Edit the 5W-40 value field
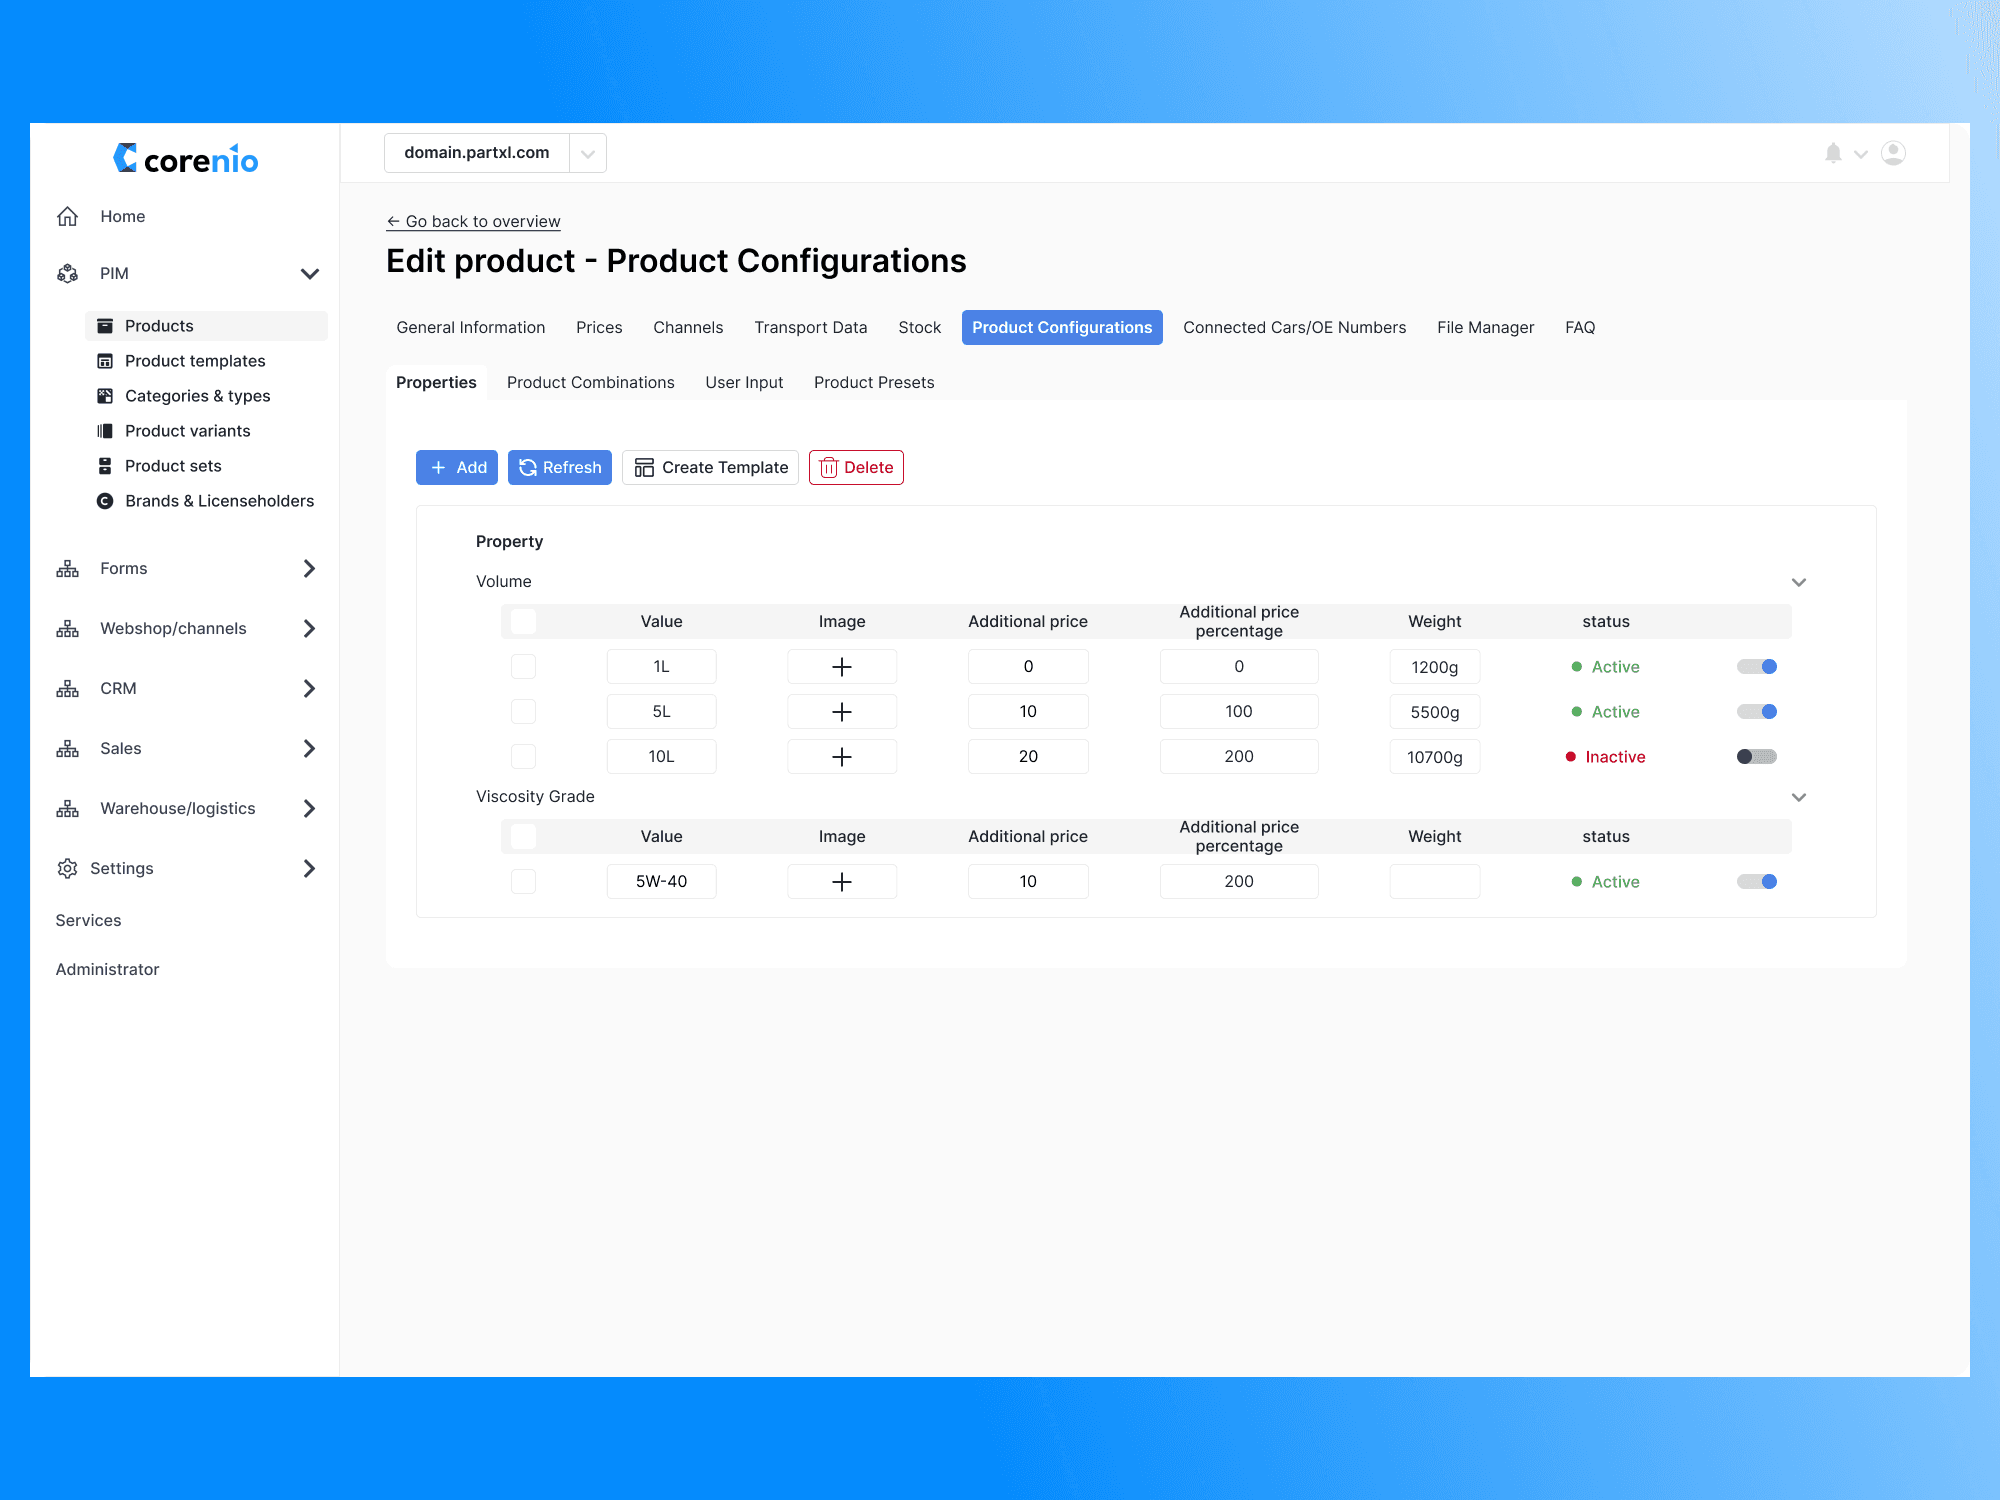The width and height of the screenshot is (2000, 1500). (661, 881)
